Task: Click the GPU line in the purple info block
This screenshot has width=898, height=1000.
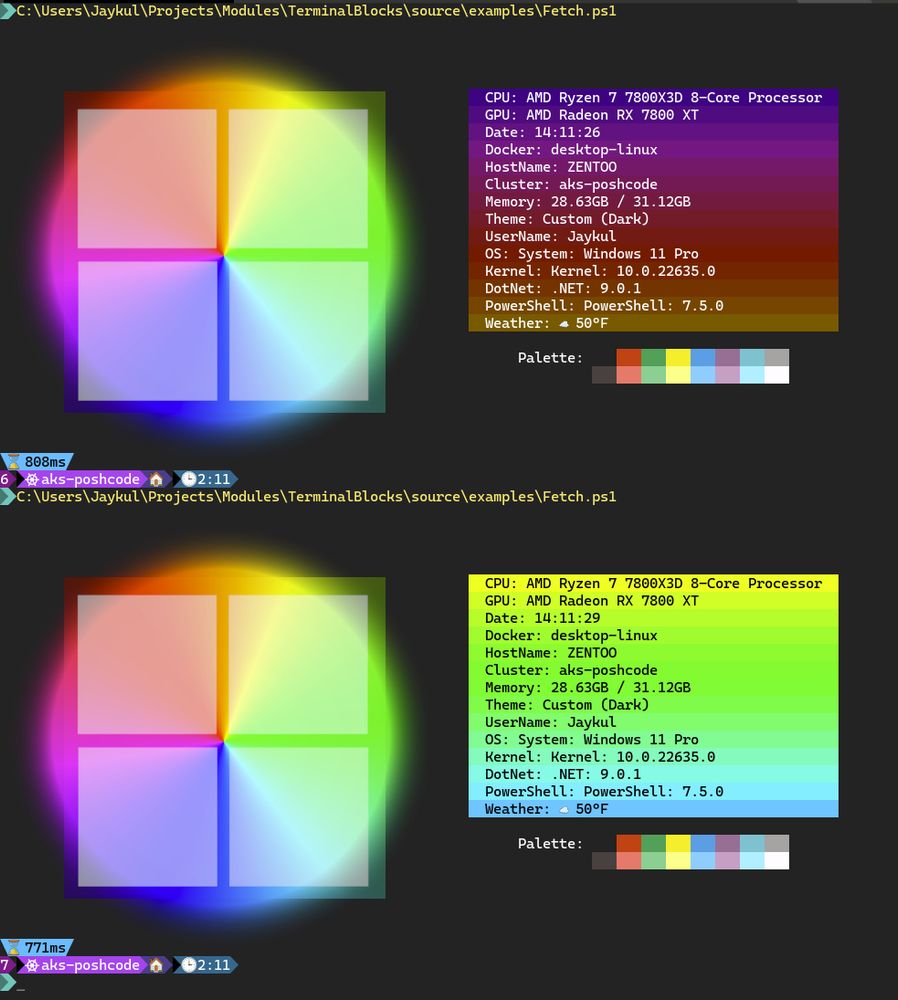Action: (591, 115)
